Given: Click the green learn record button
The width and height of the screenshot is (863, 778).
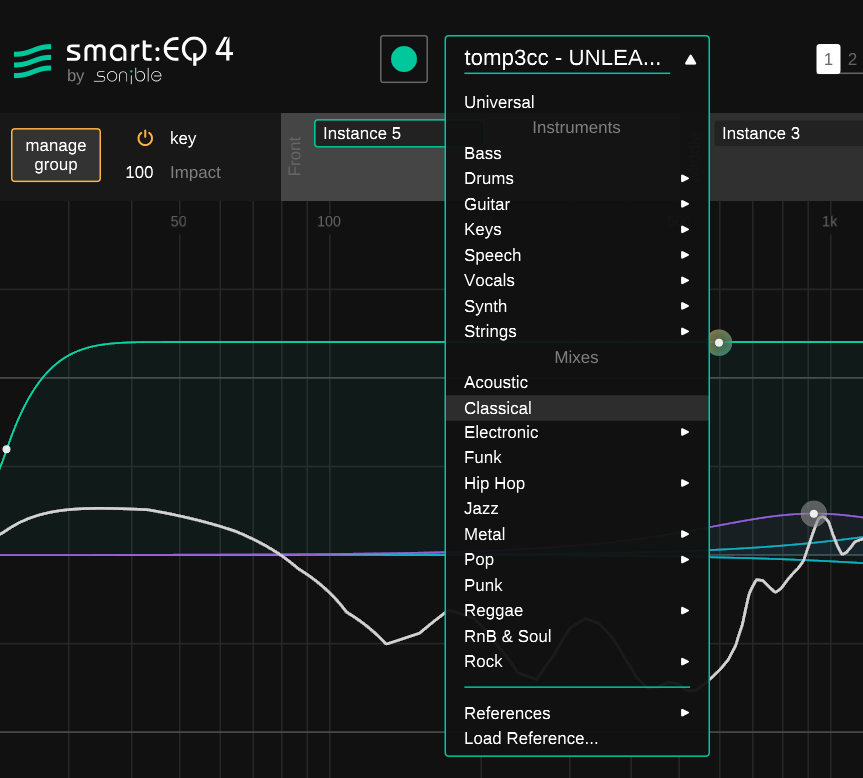Looking at the screenshot, I should point(404,59).
